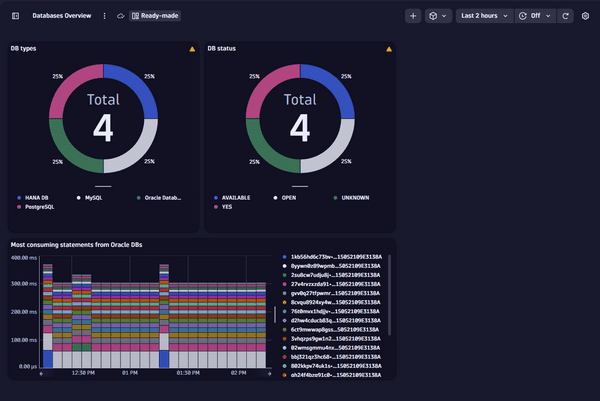Toggle OPEN legend entry
600x401 pixels.
point(285,198)
